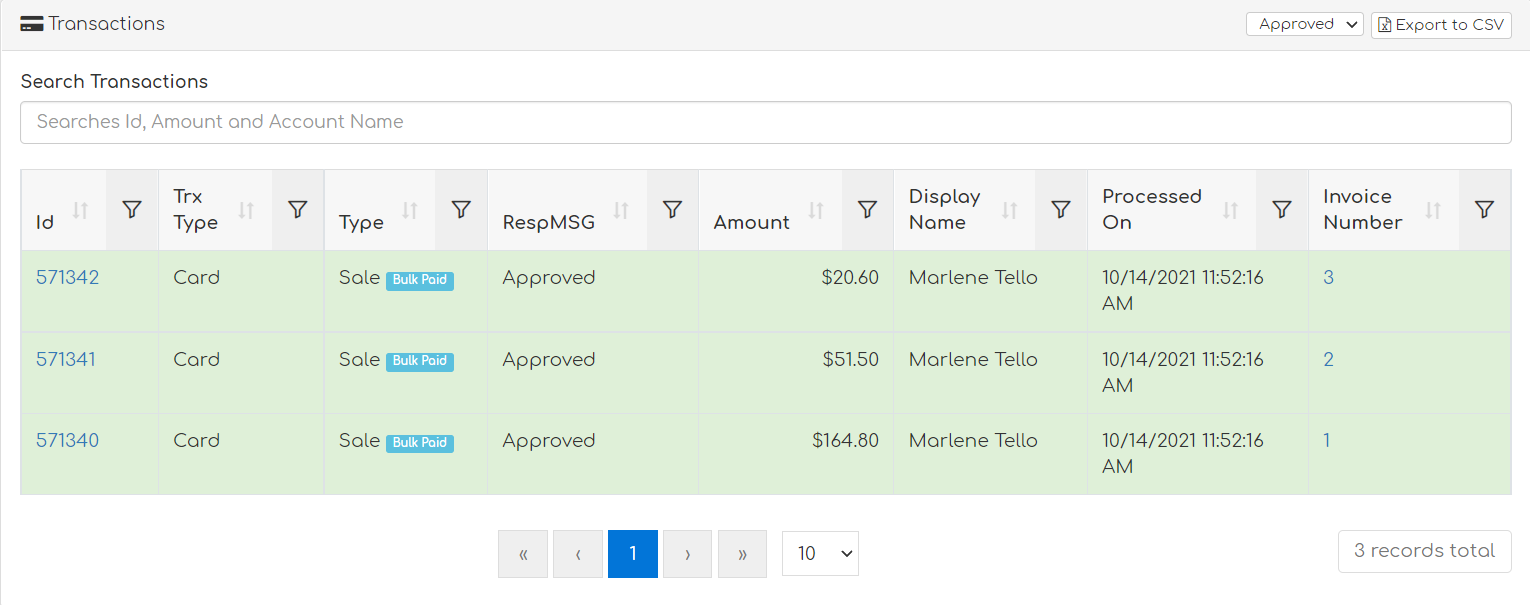Screen dimensions: 1530x605
Task: Sort the table by Amount
Action: (816, 211)
